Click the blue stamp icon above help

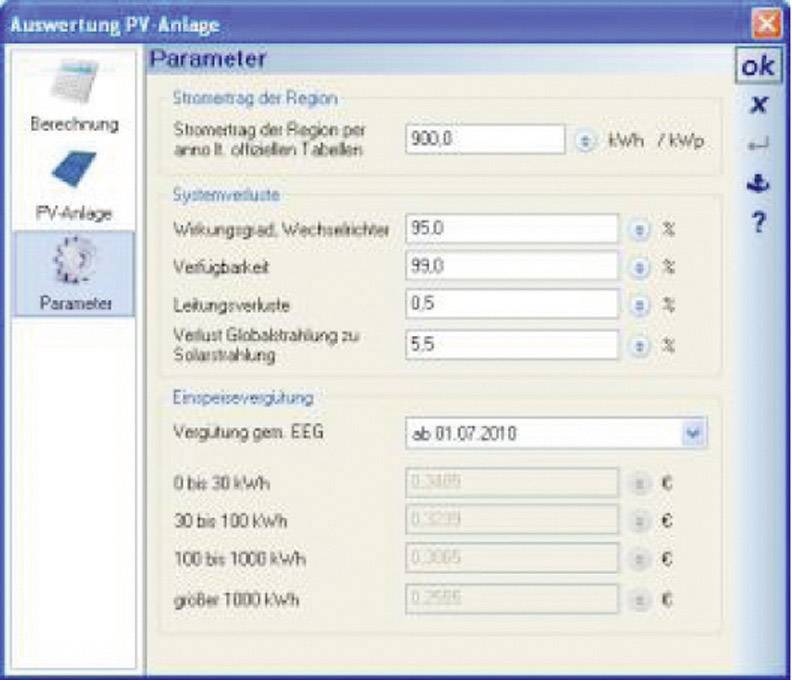(758, 183)
